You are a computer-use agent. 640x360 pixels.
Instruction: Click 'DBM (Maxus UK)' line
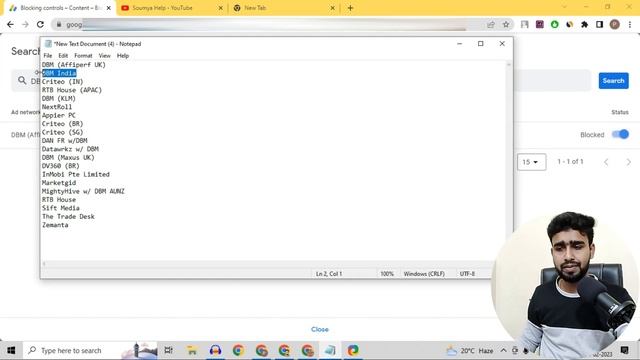pyautogui.click(x=68, y=158)
